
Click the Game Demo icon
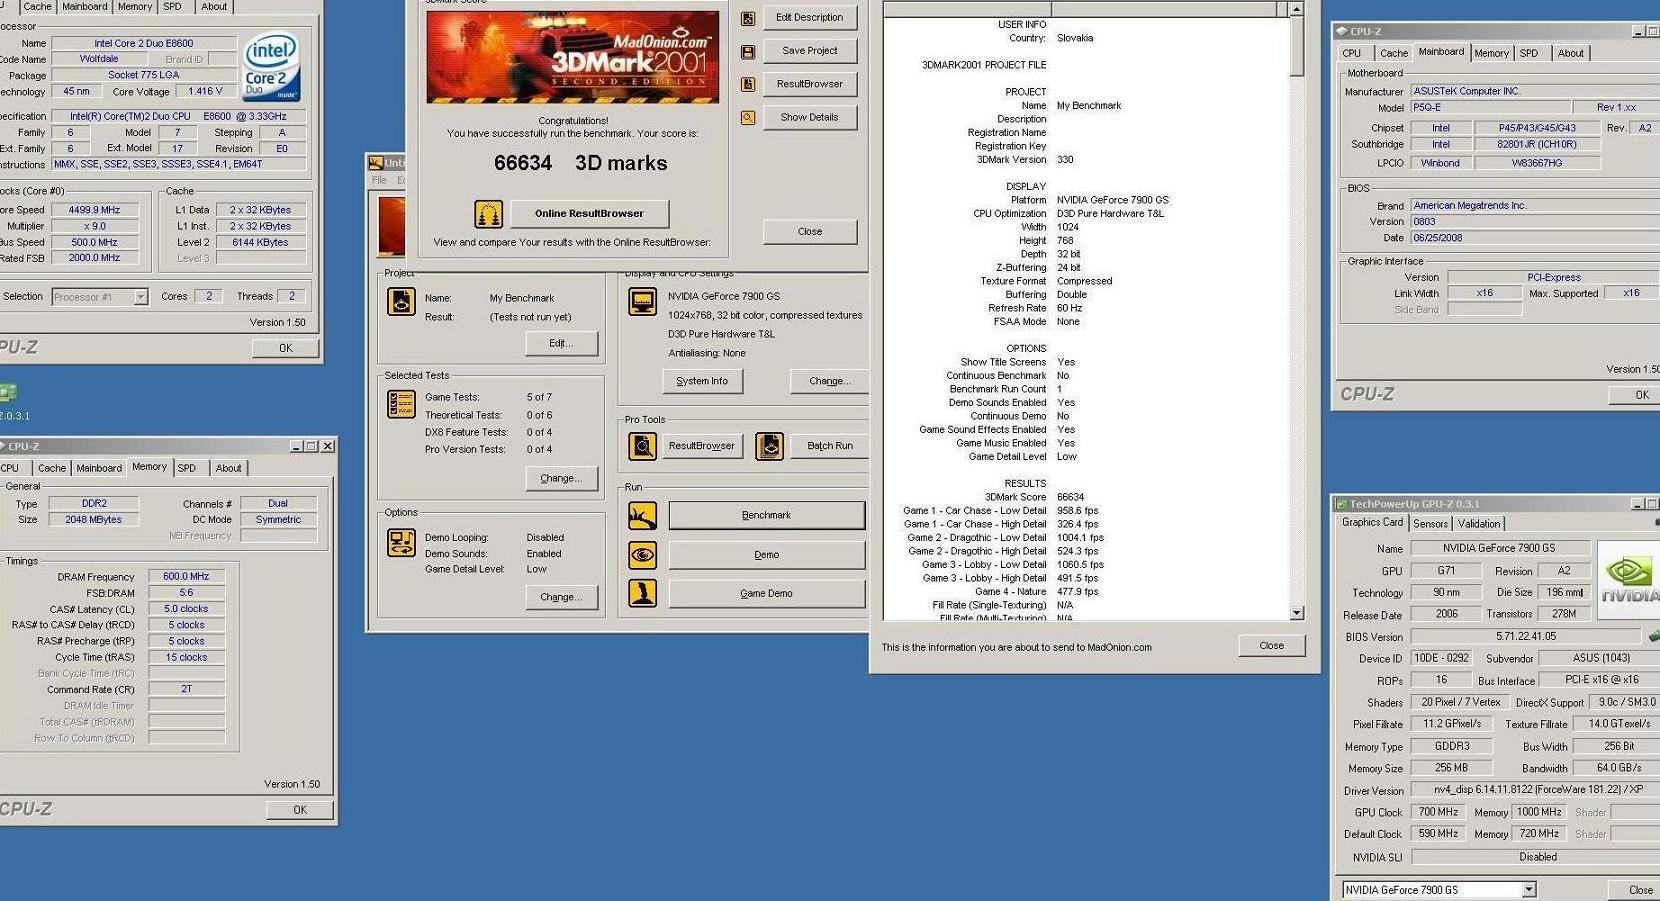[642, 593]
